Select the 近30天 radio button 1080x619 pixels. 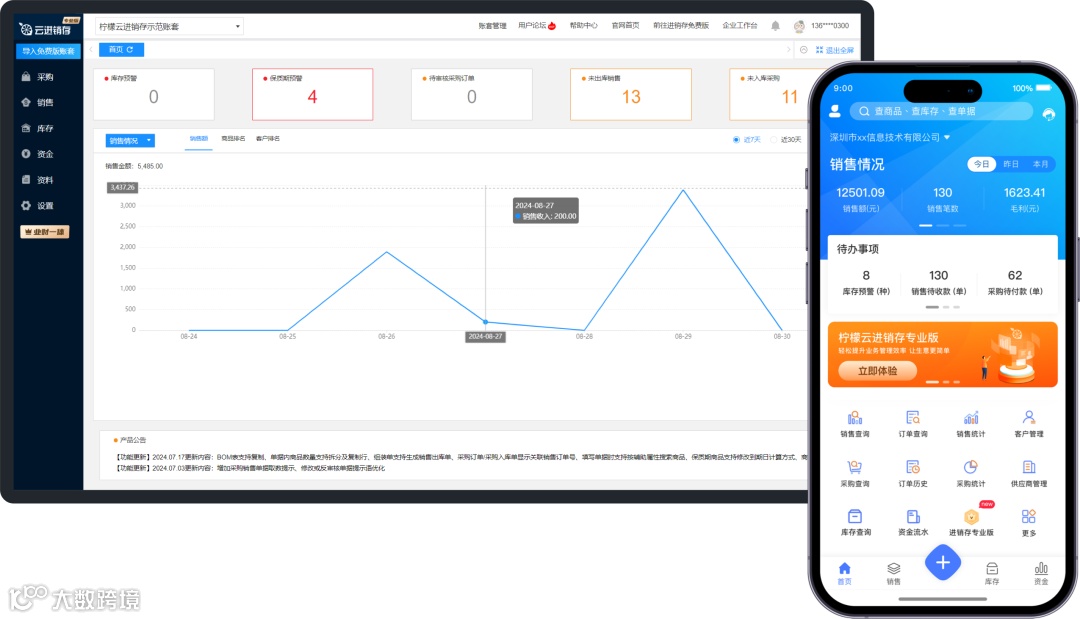coord(773,140)
